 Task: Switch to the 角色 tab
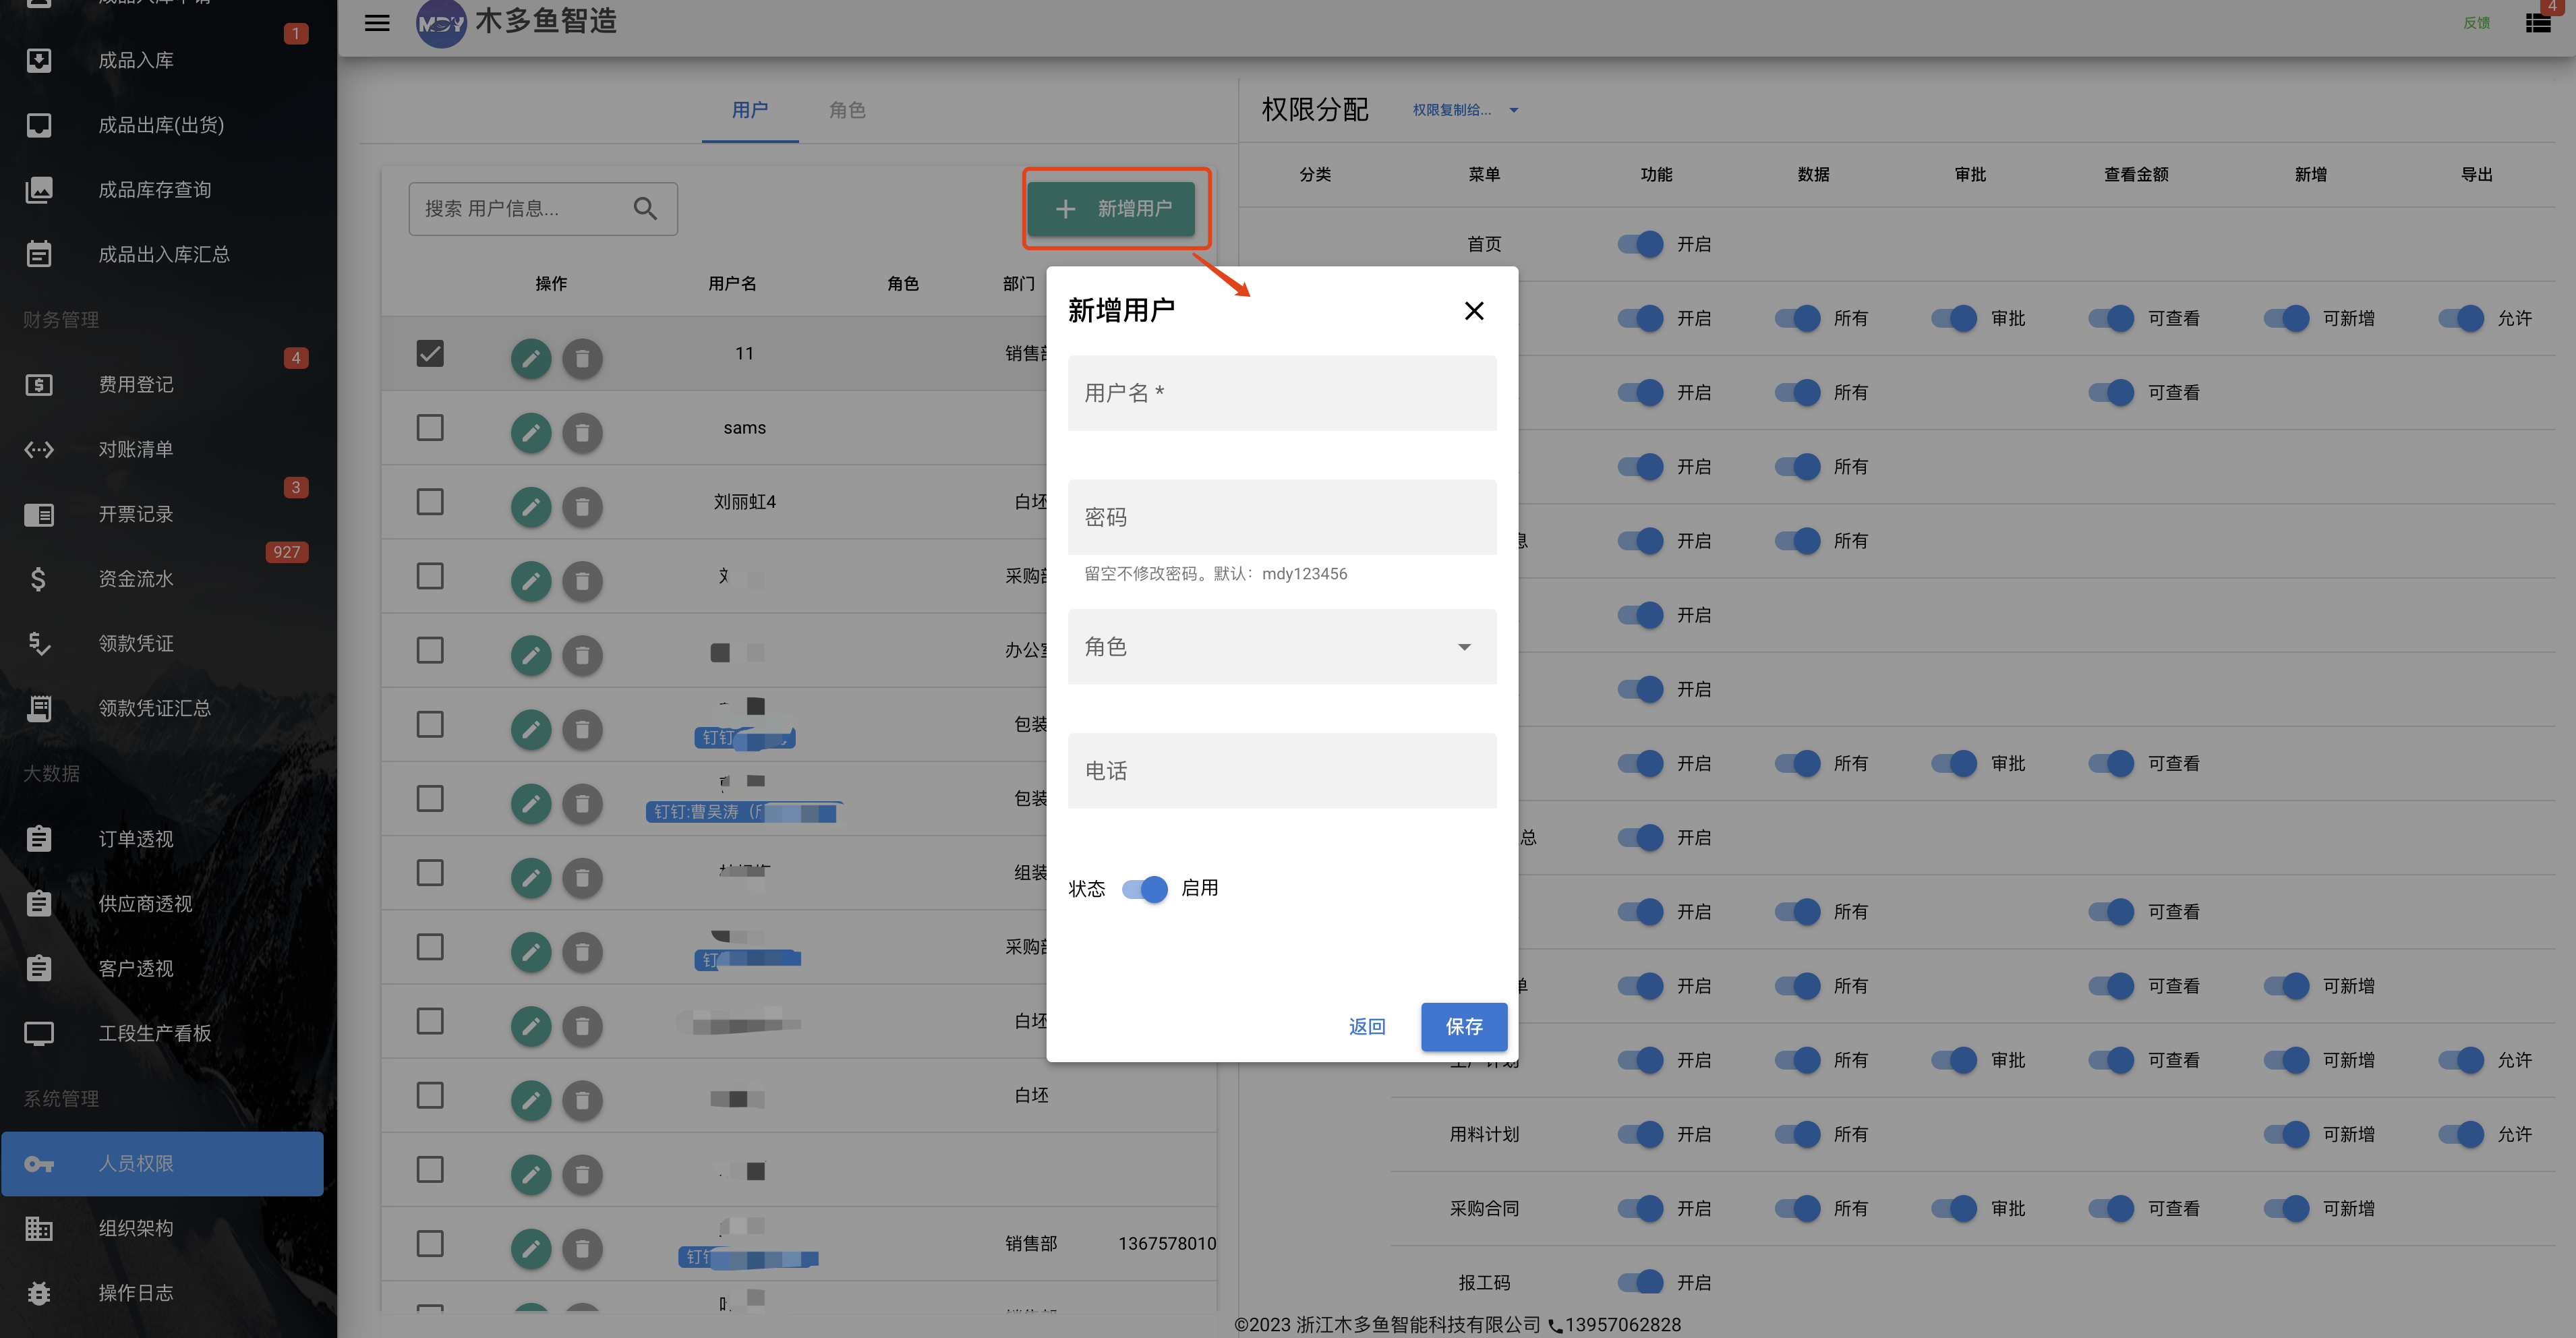847,110
